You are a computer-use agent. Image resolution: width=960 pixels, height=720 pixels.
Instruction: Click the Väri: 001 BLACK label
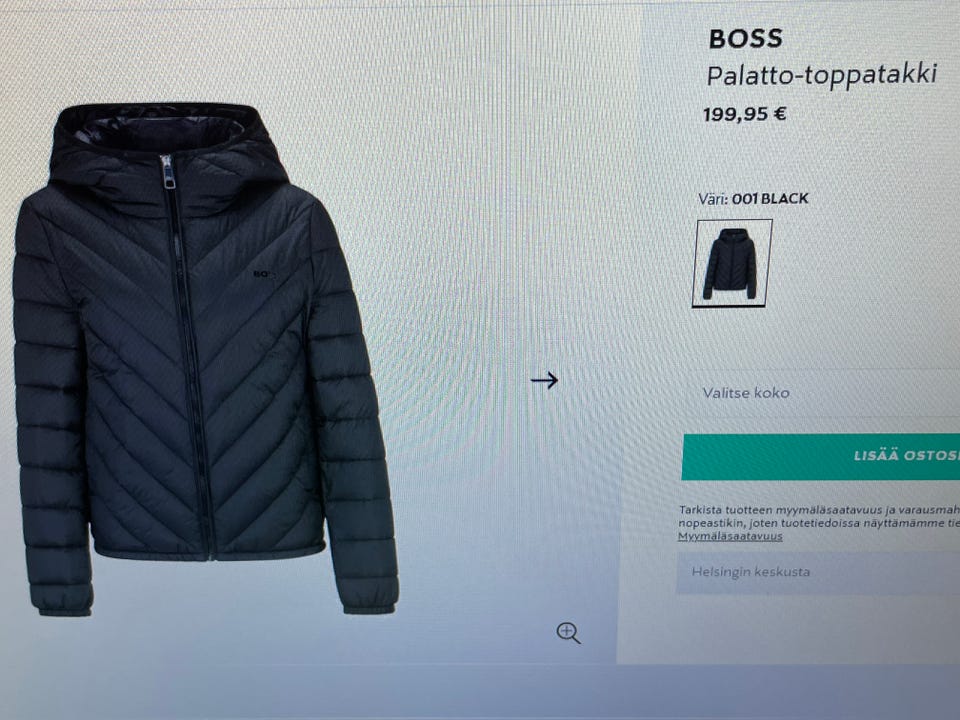tap(754, 198)
